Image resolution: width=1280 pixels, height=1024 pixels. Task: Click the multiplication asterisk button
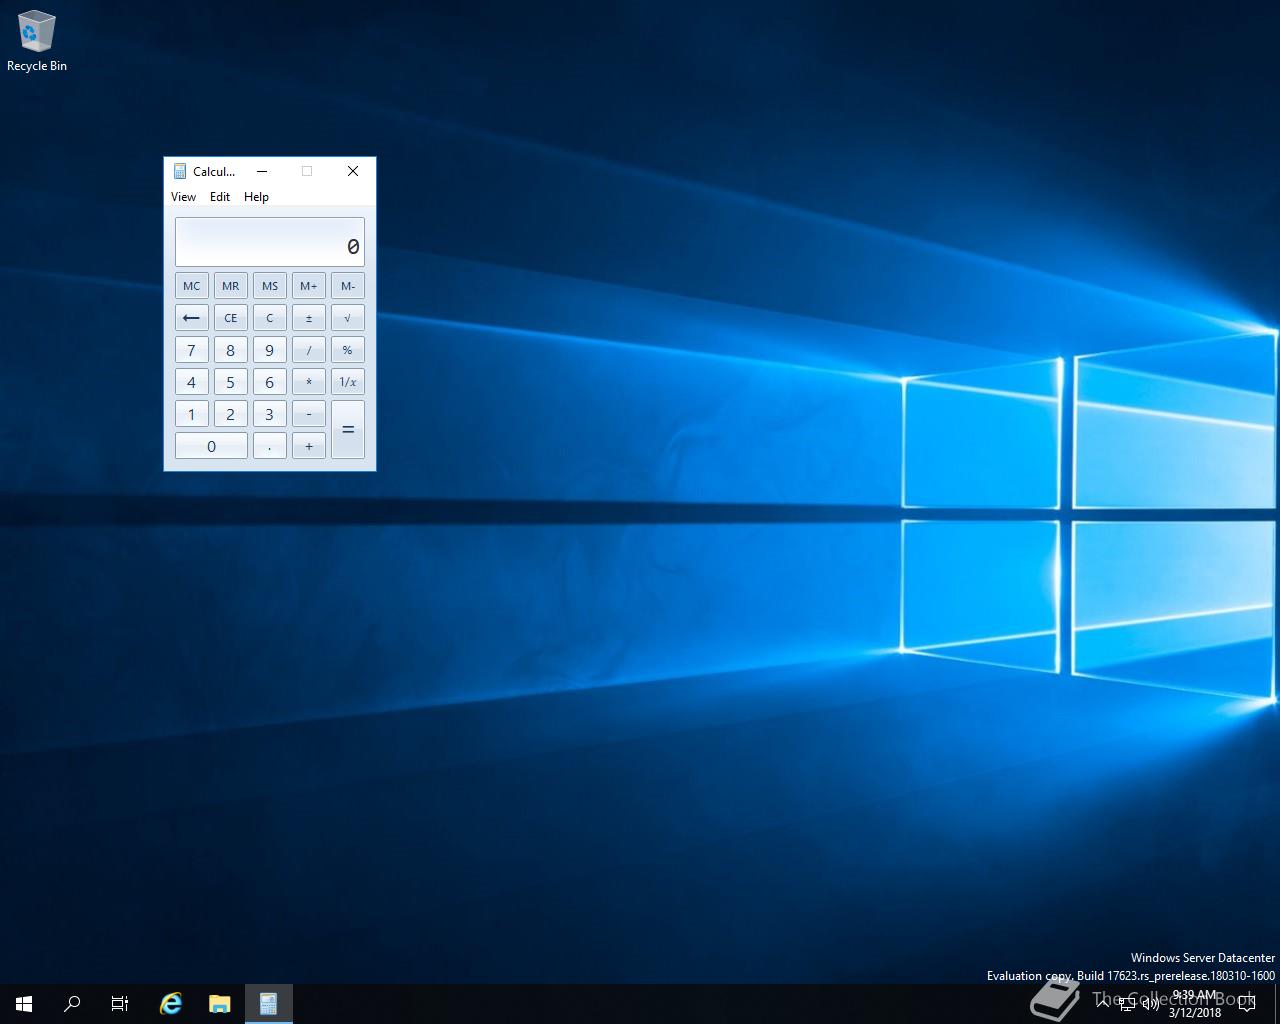coord(309,382)
